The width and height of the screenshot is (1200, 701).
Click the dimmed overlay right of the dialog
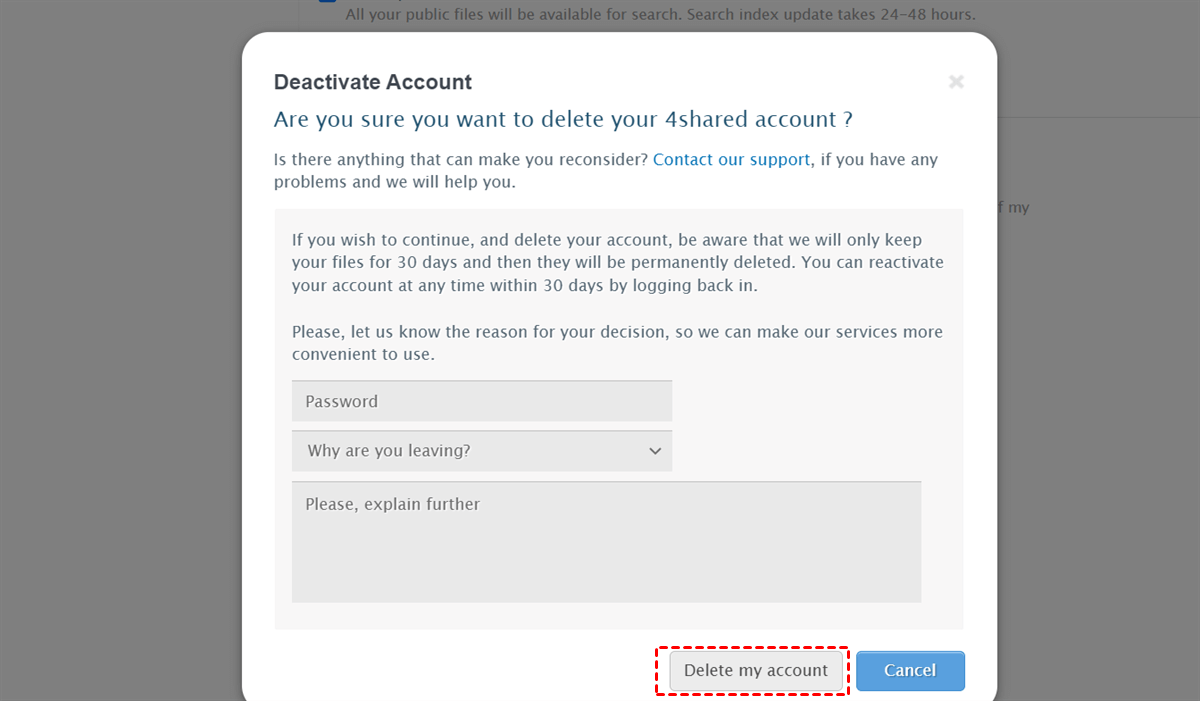1100,400
